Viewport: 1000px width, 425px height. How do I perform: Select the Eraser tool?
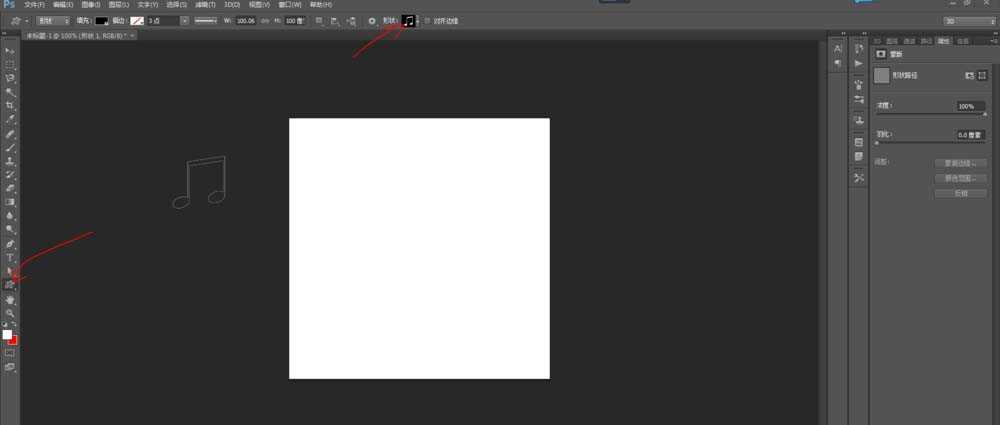tap(10, 188)
